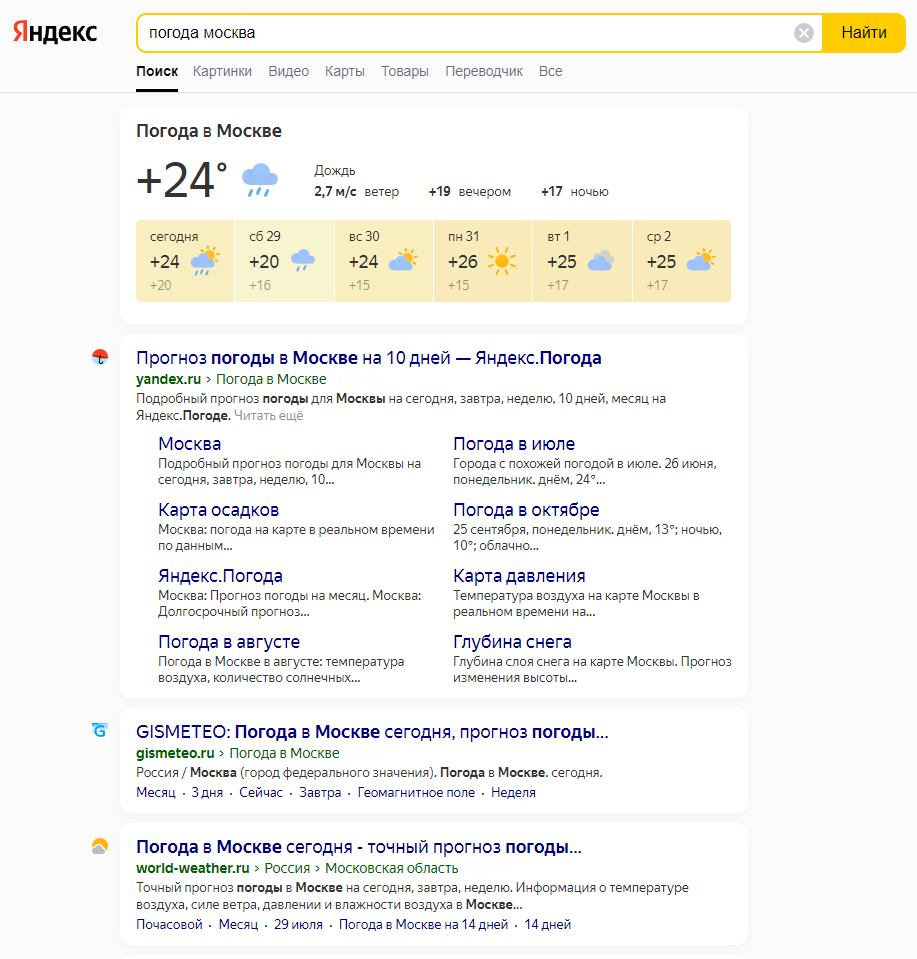The image size is (917, 959).
Task: Click the Яндекс logo
Action: tap(55, 32)
